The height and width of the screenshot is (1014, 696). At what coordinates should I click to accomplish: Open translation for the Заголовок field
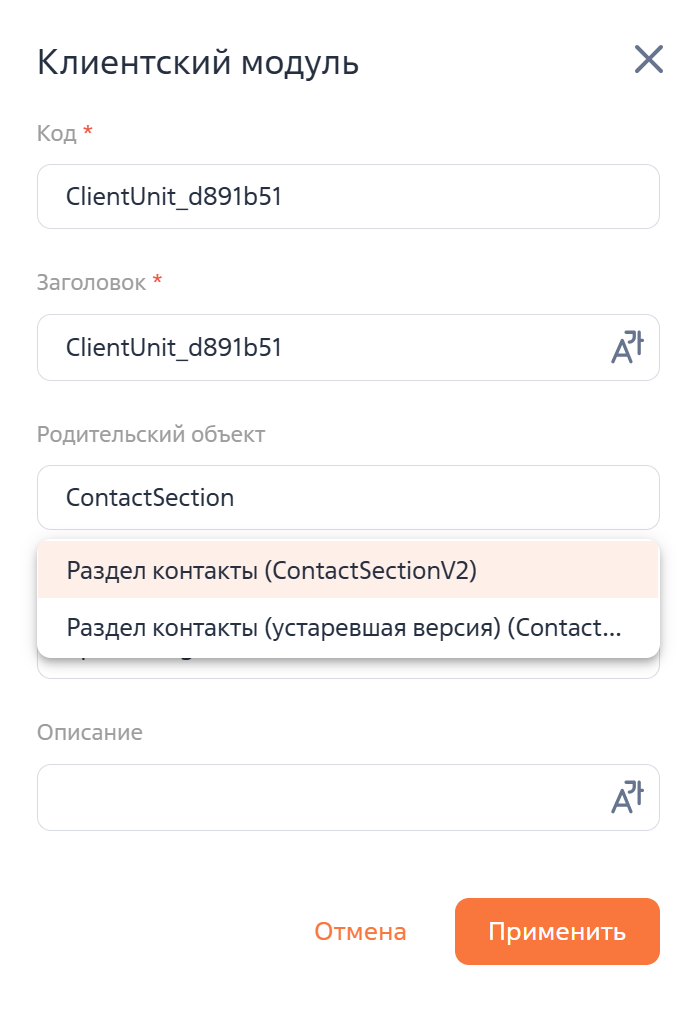627,348
